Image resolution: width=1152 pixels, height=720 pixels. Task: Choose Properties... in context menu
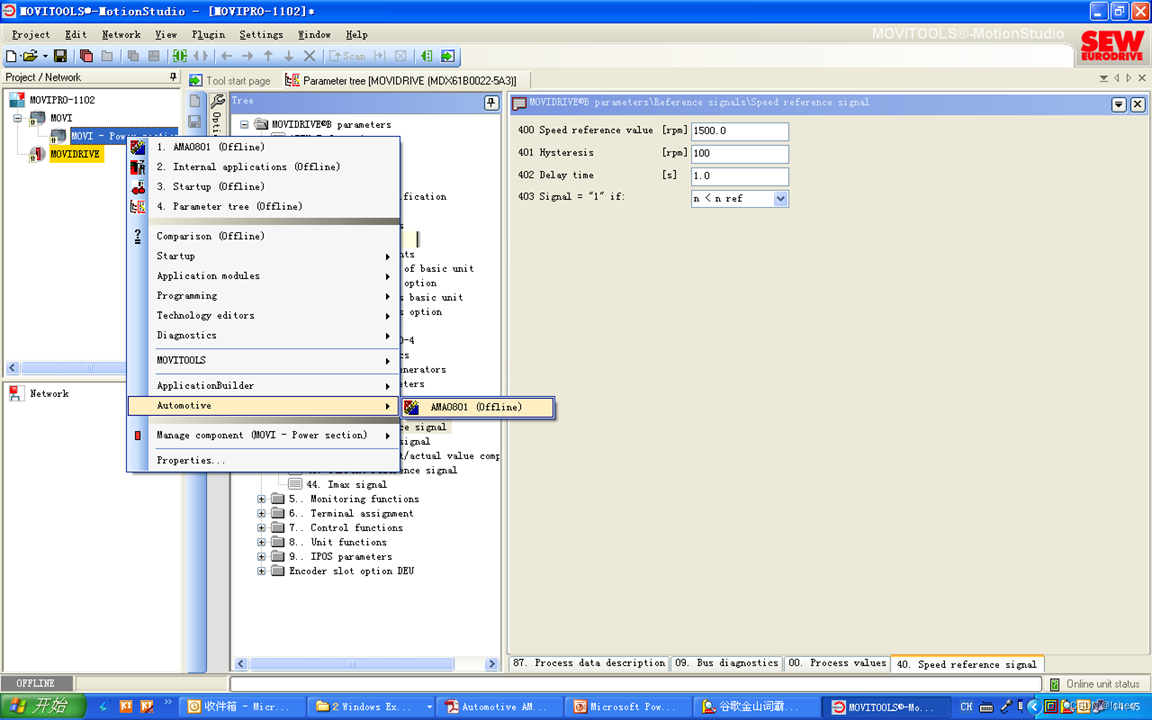pyautogui.click(x=263, y=461)
